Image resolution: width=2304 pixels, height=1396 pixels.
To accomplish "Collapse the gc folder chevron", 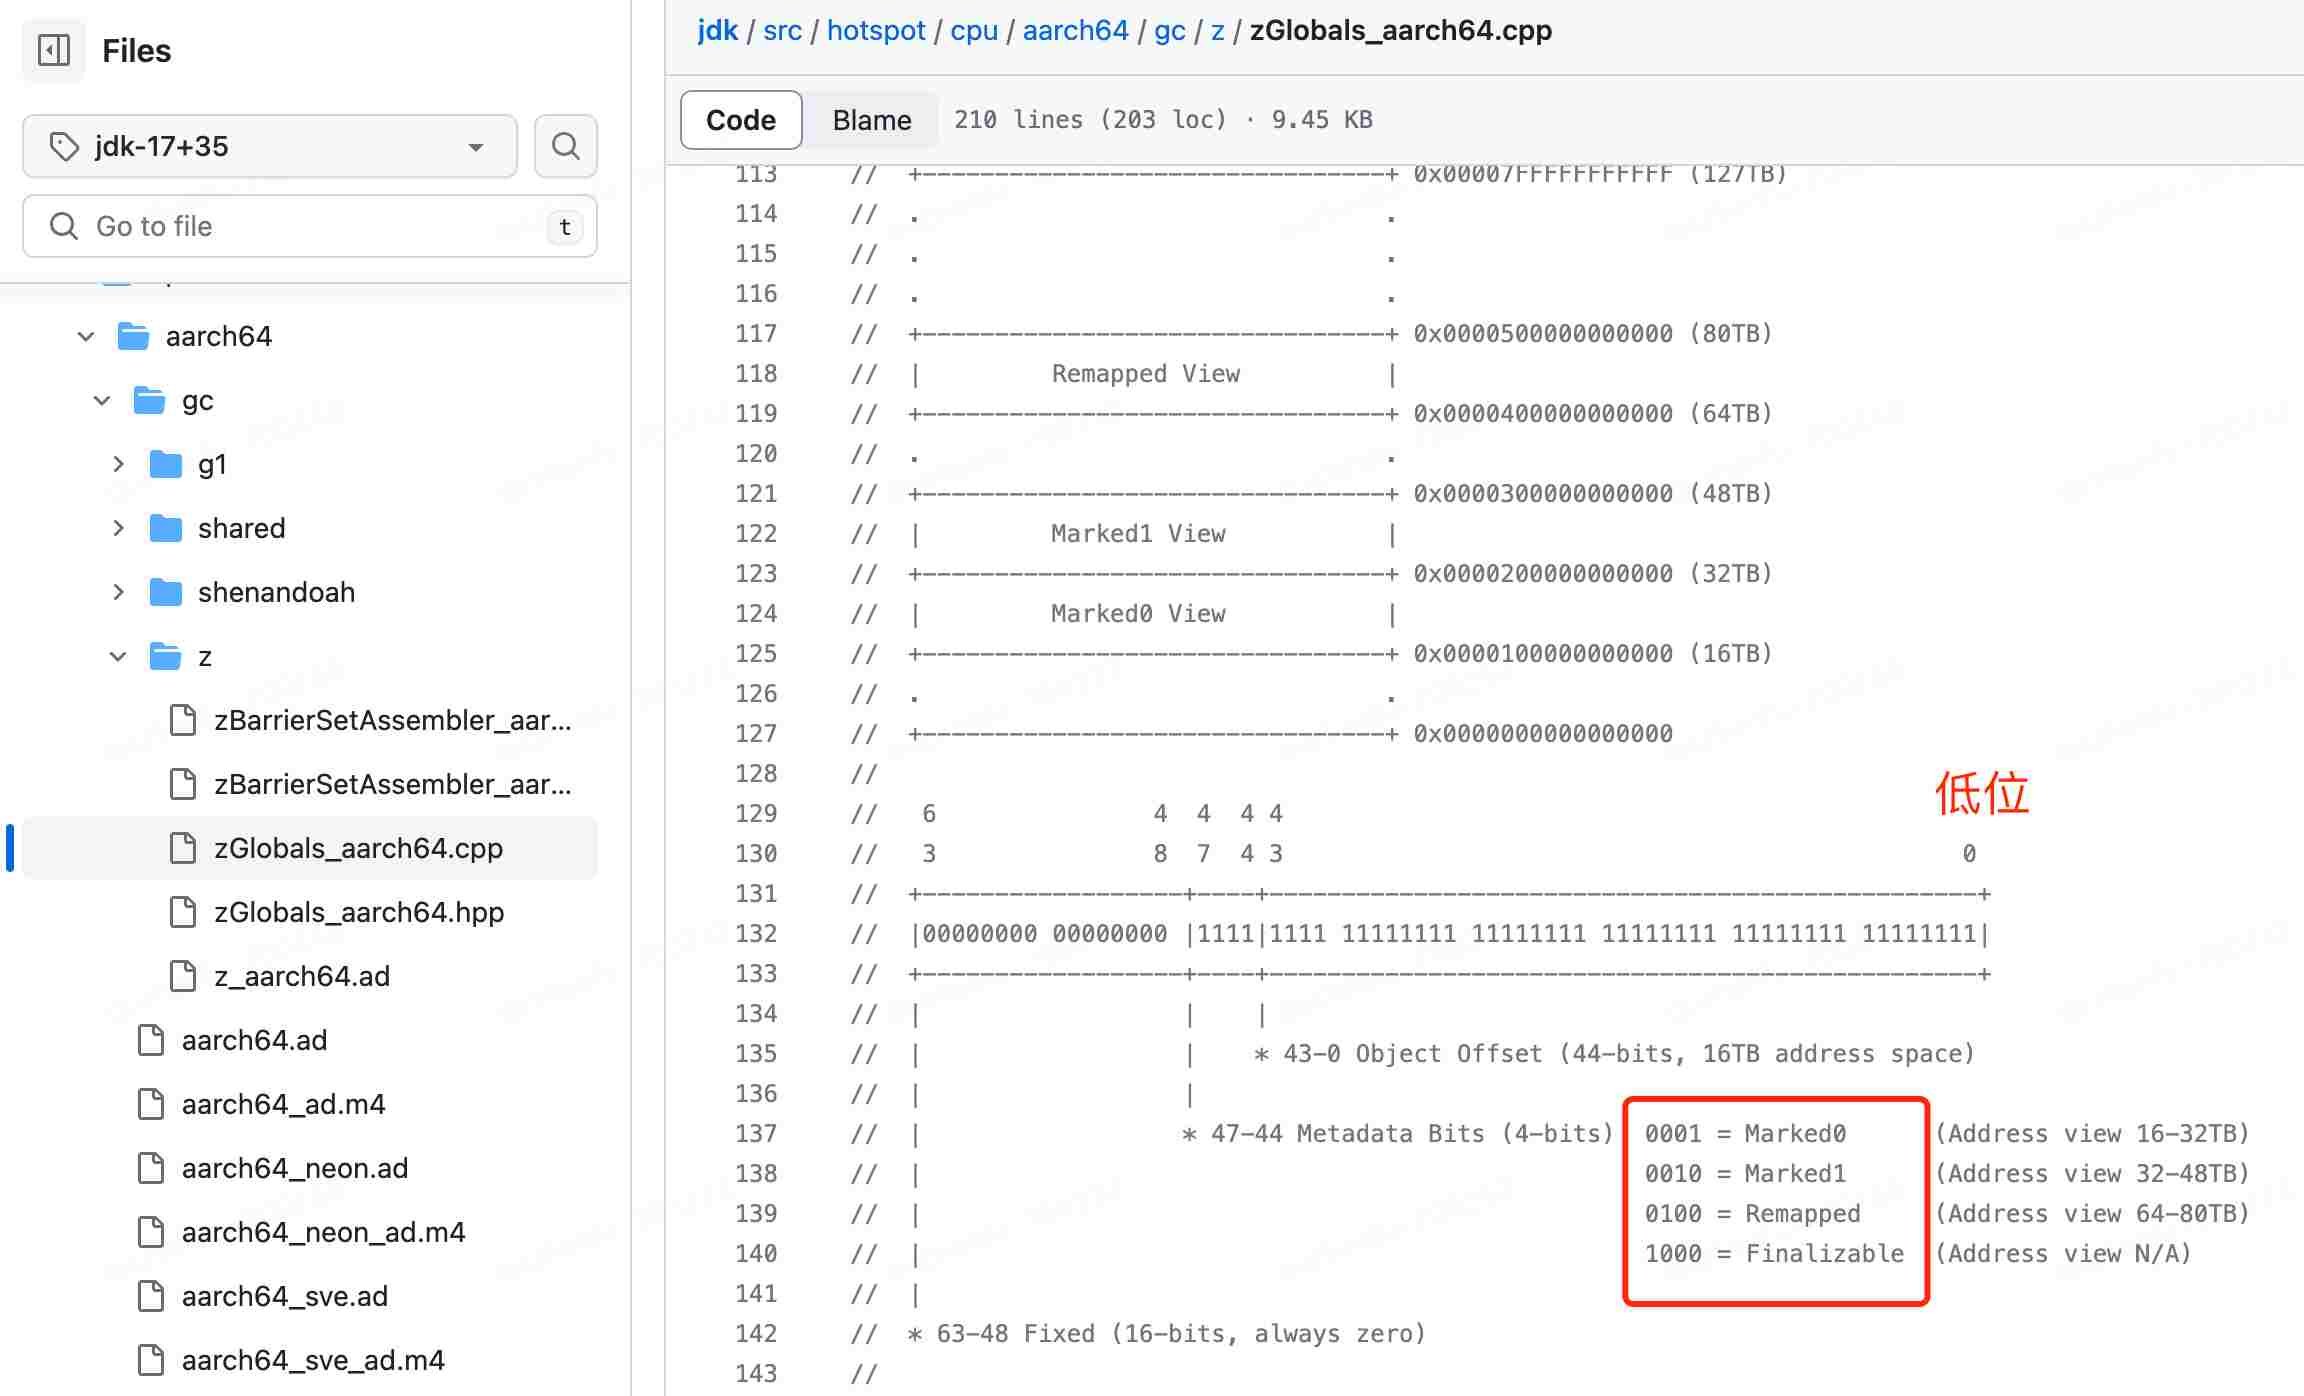I will point(102,400).
